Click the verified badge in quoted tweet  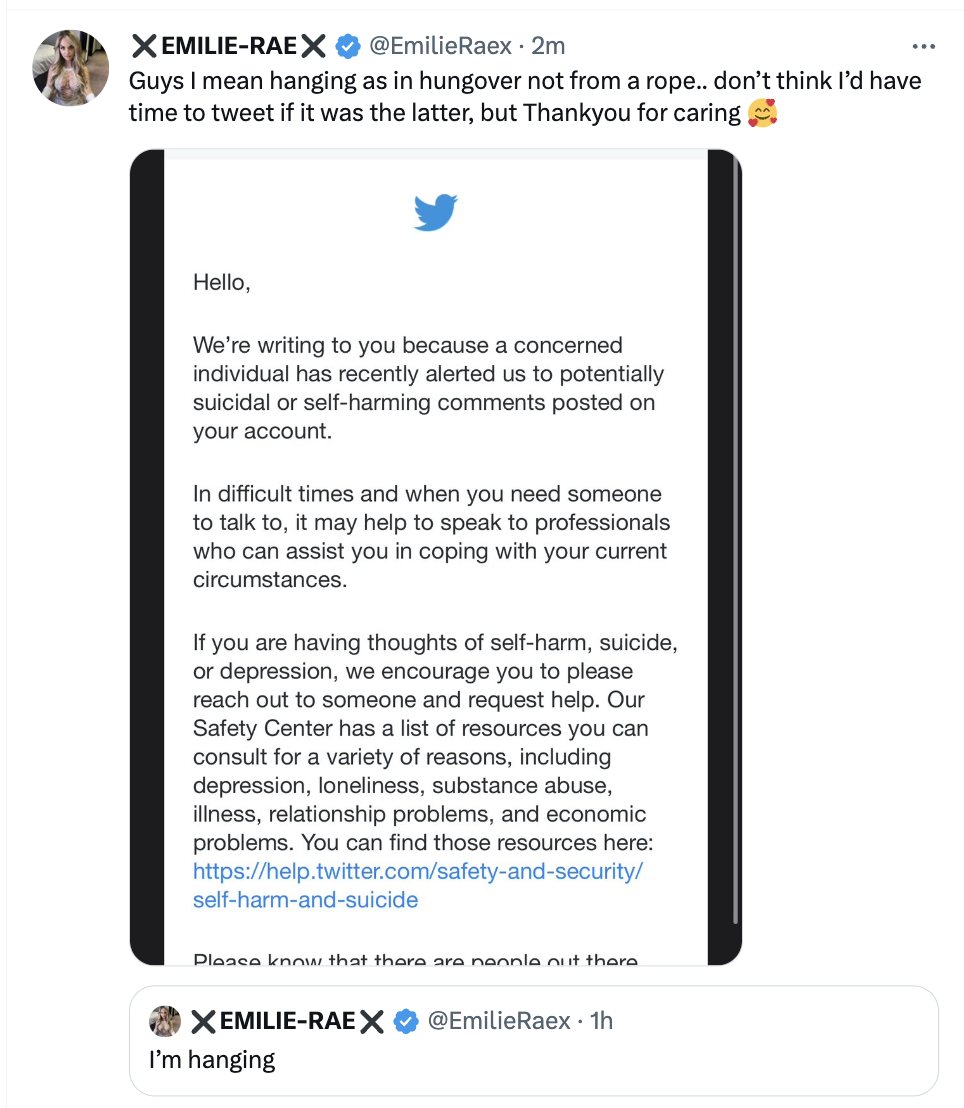tap(405, 1021)
